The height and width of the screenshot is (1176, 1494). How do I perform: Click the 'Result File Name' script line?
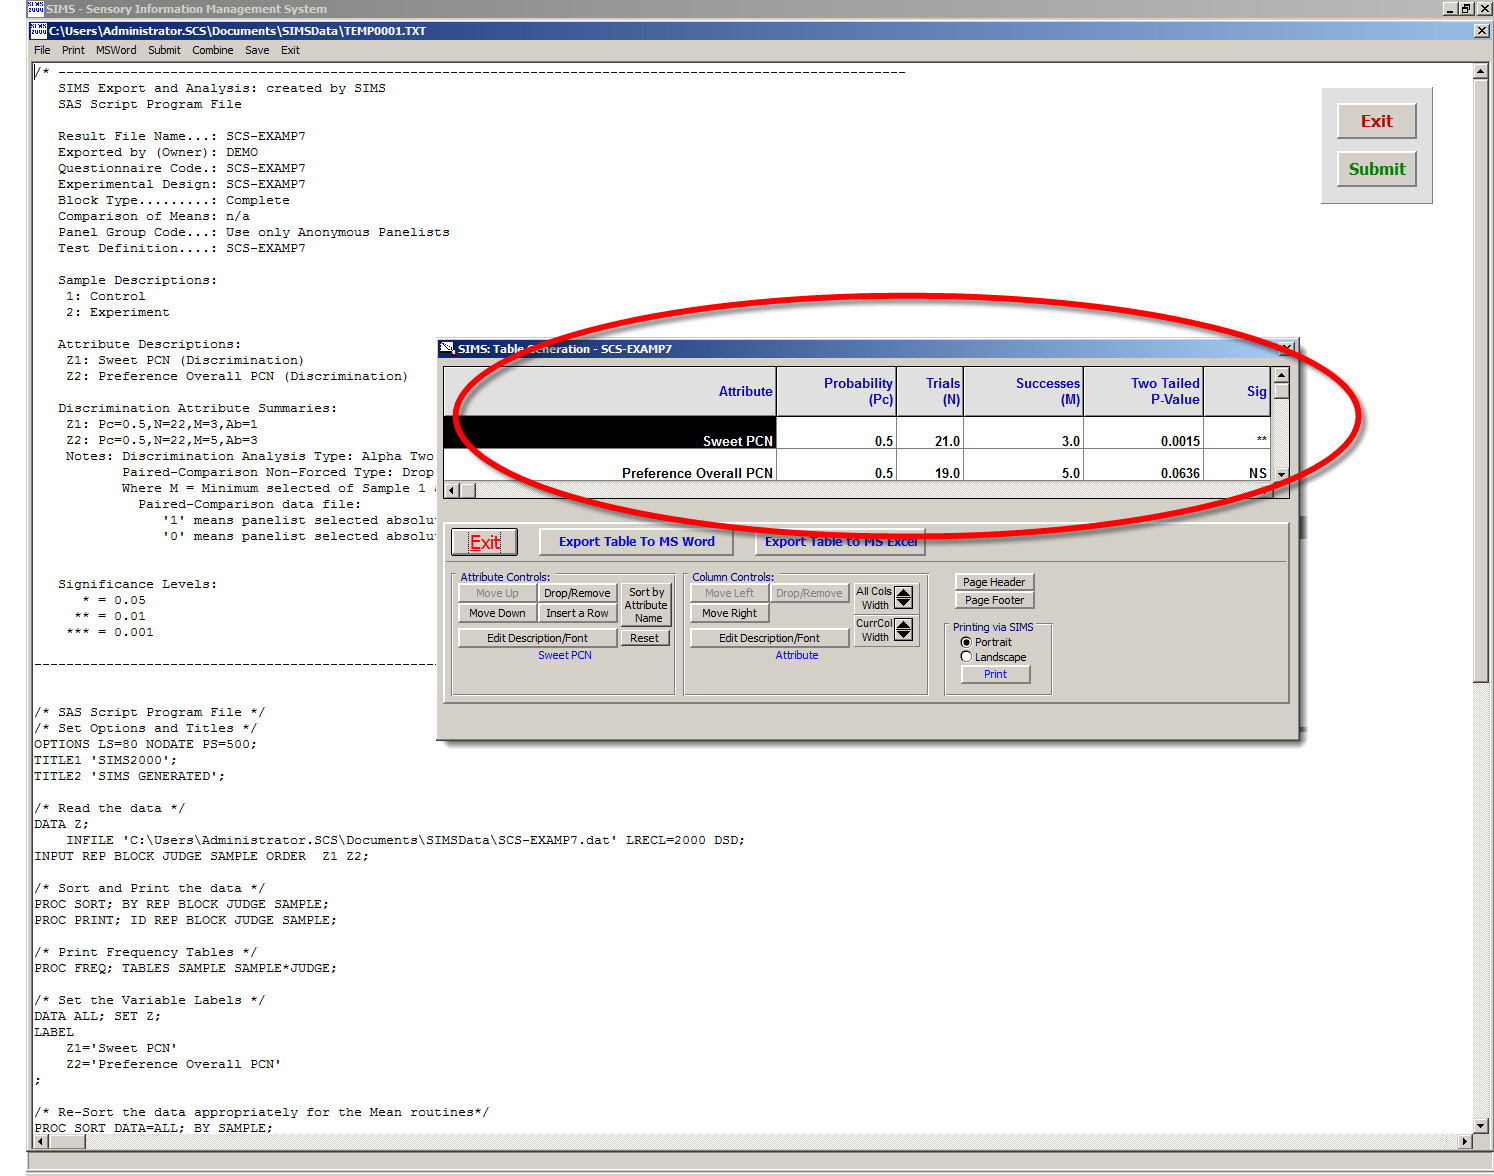tap(182, 136)
